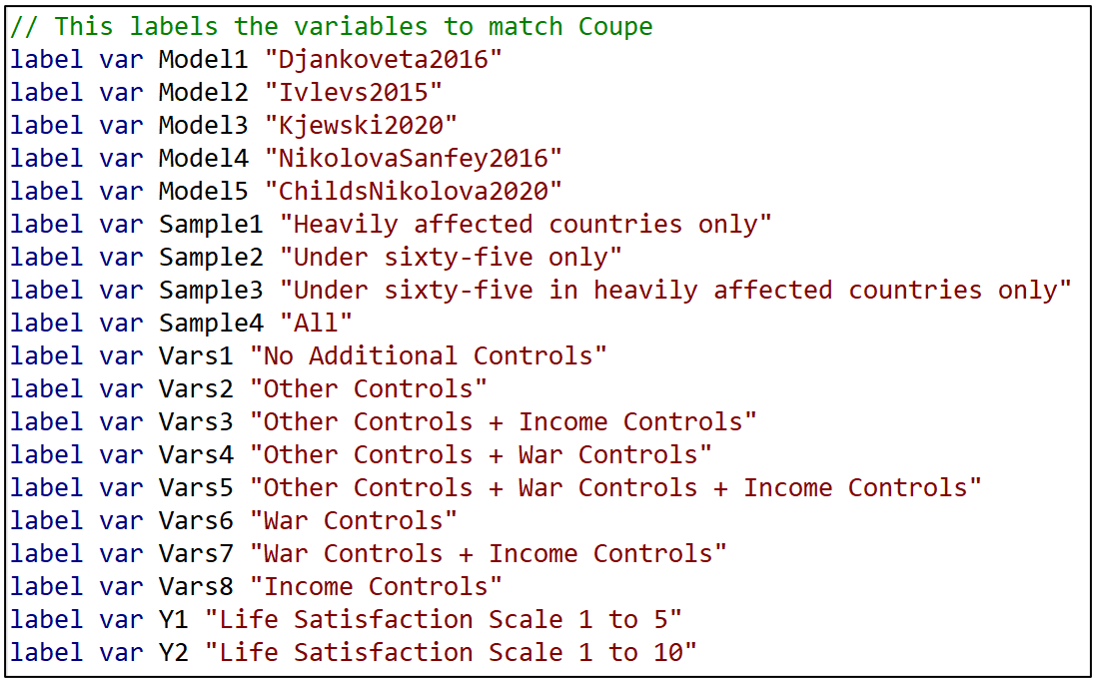Click the Sample3 variable name
The image size is (1094, 680).
click(210, 290)
